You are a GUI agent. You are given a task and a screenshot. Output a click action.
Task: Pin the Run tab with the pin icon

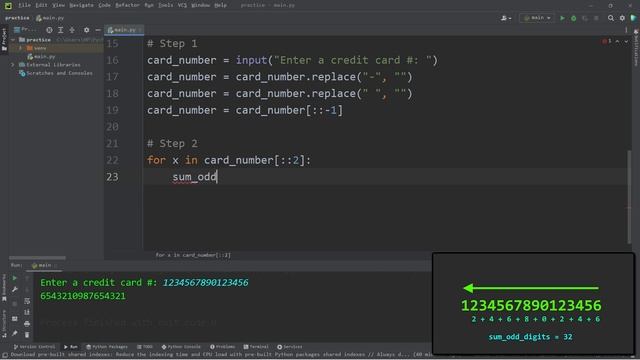(15, 333)
